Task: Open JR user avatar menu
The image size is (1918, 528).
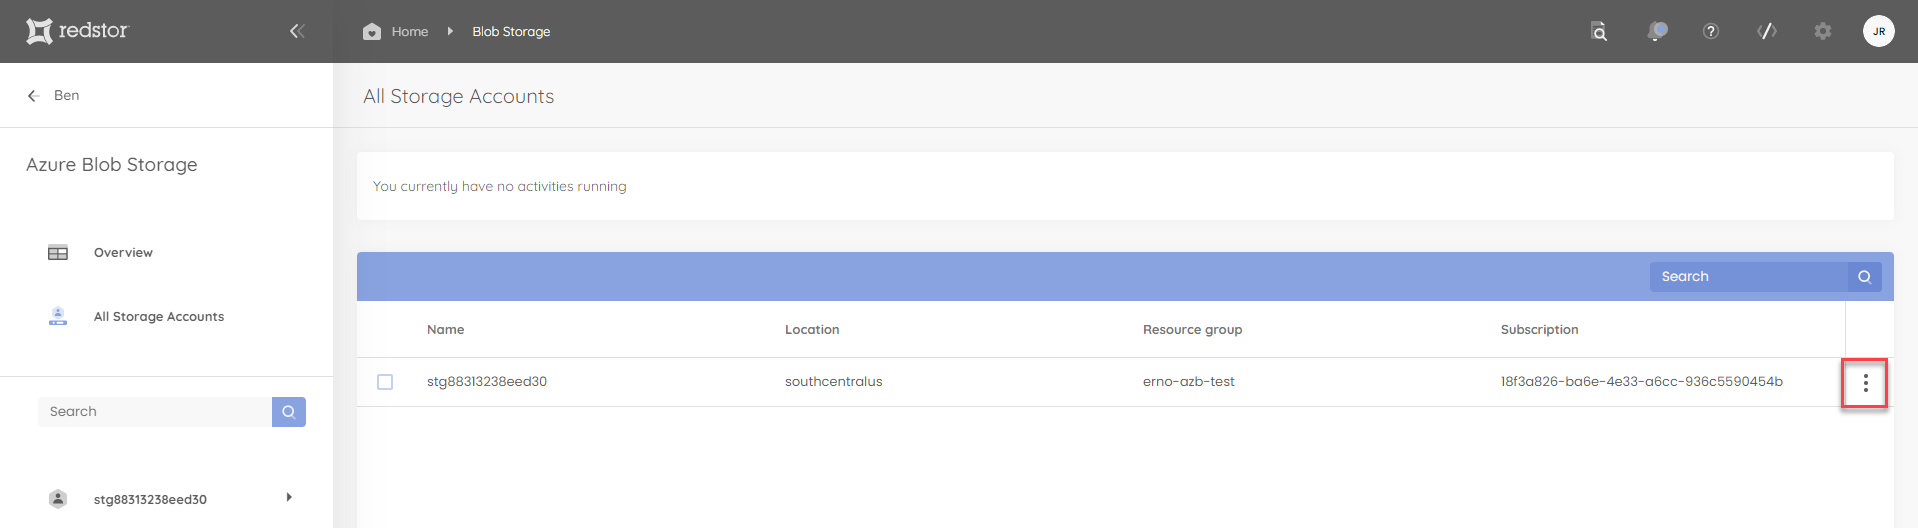Action: click(1879, 31)
